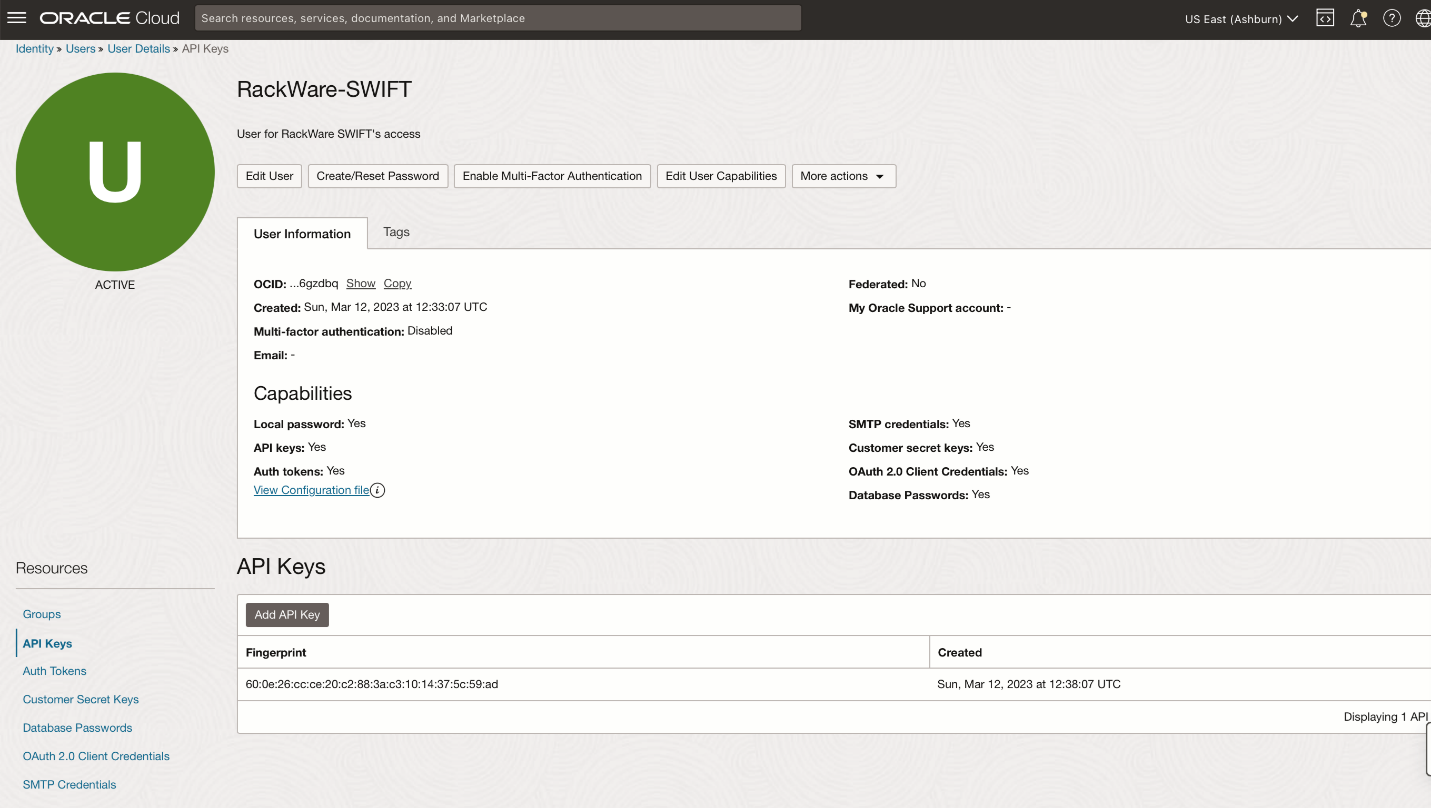This screenshot has width=1431, height=808.
Task: Open the hamburger navigation menu
Action: pos(16,18)
